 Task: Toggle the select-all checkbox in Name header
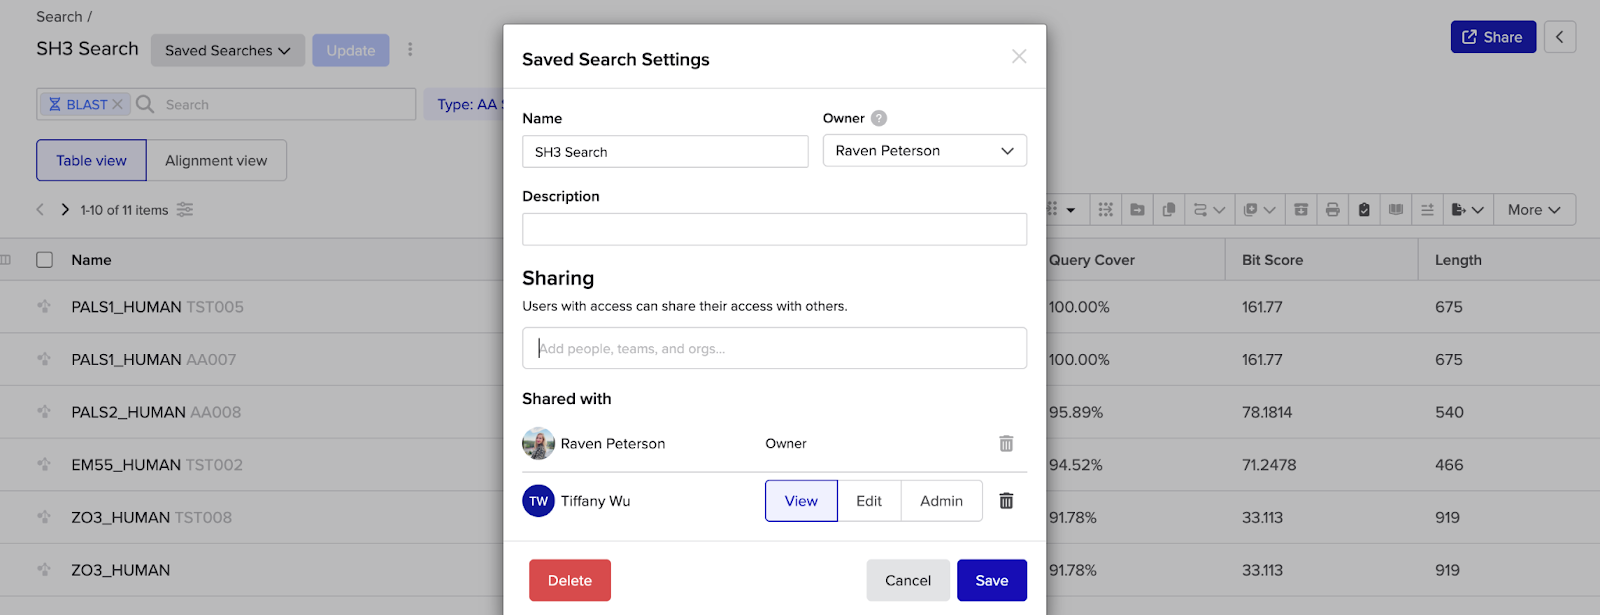click(x=45, y=260)
